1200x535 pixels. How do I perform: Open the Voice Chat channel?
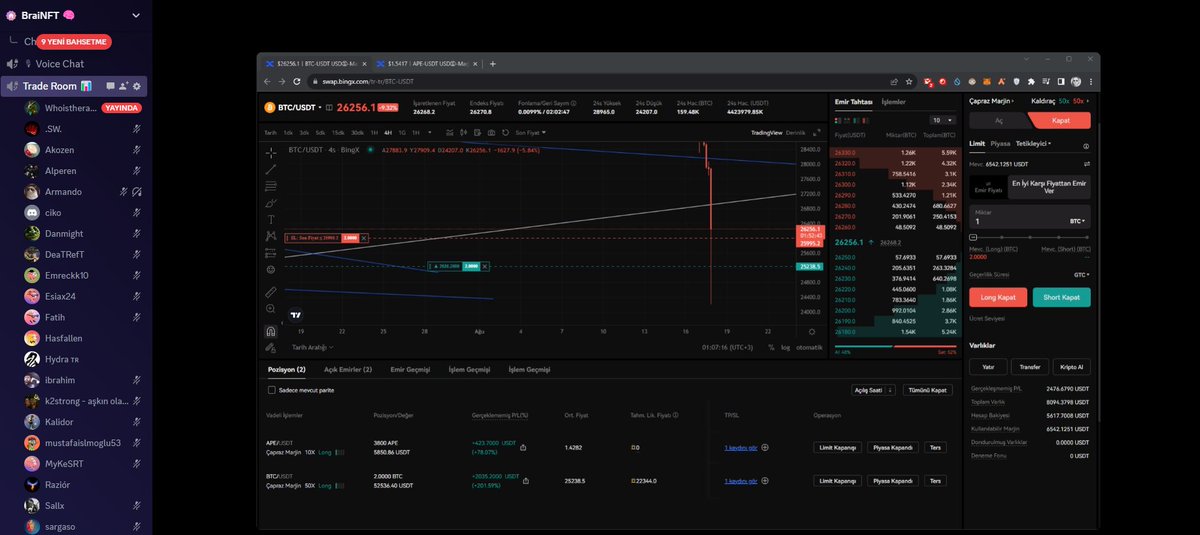tap(60, 64)
